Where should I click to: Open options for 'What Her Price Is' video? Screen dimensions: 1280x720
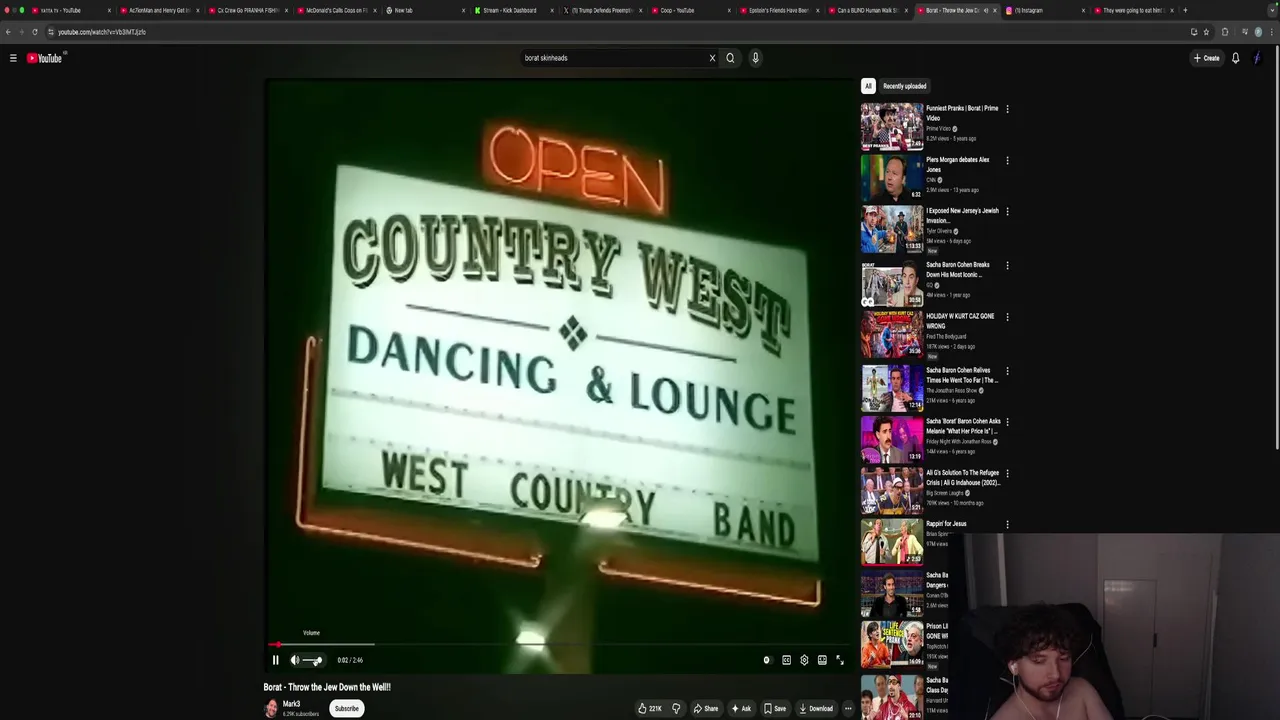[x=1007, y=422]
